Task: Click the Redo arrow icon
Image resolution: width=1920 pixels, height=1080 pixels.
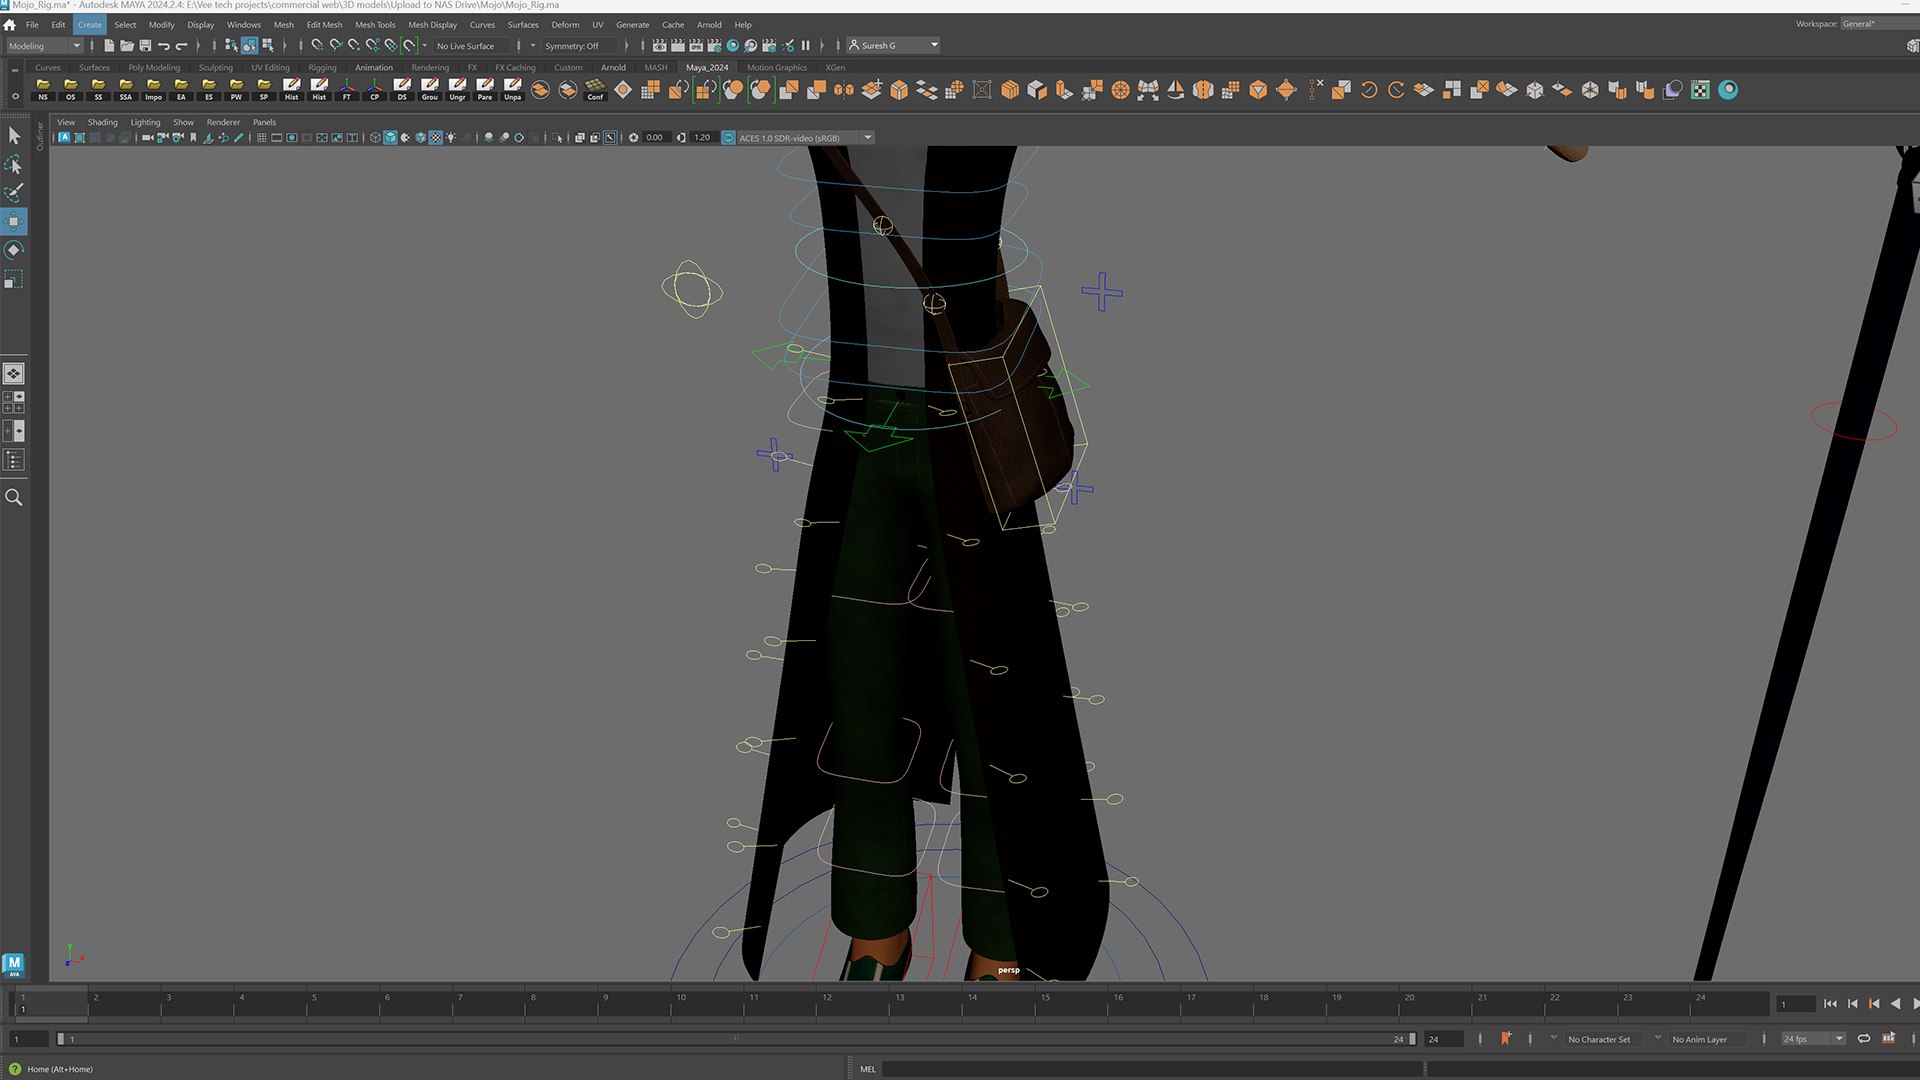Action: click(181, 46)
